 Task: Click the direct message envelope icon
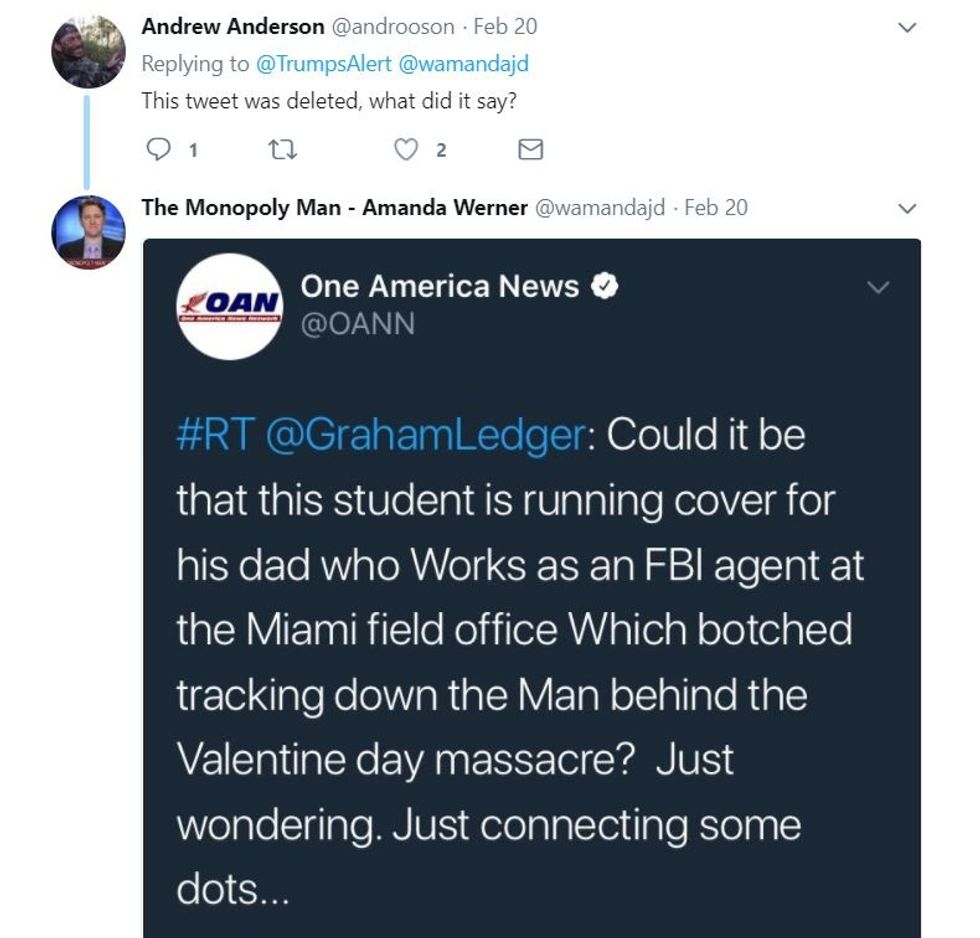(531, 150)
